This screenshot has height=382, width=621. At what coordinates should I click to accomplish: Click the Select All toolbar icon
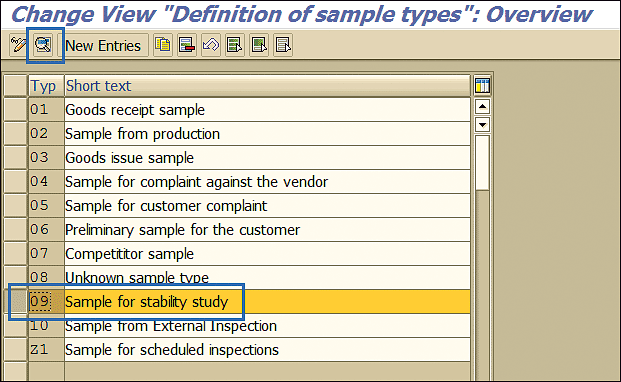pyautogui.click(x=235, y=45)
